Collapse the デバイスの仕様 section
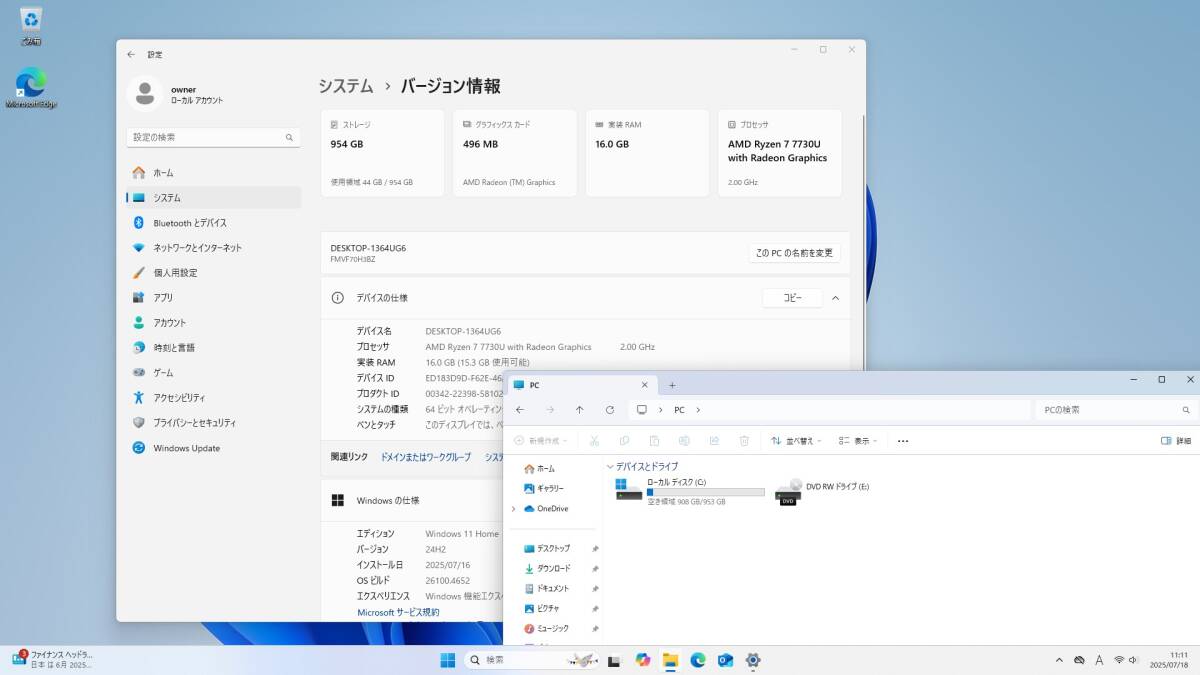This screenshot has height=675, width=1200. point(835,298)
